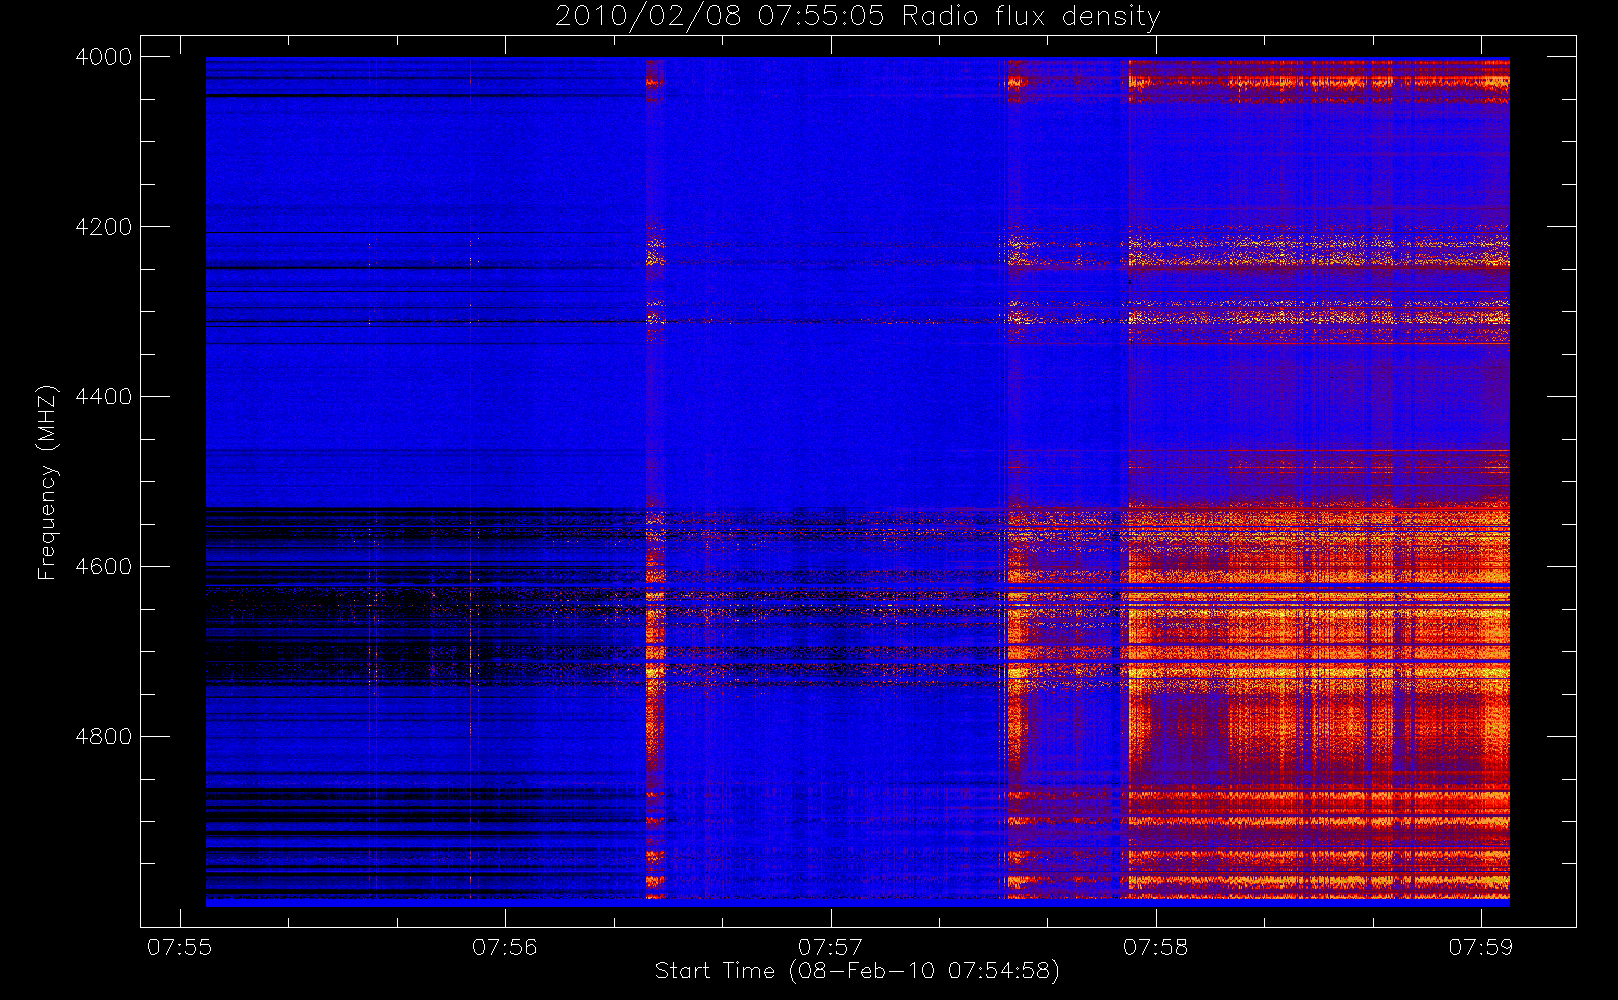This screenshot has height=1000, width=1618.
Task: Select the 4800 frequency tick label
Action: click(x=104, y=737)
